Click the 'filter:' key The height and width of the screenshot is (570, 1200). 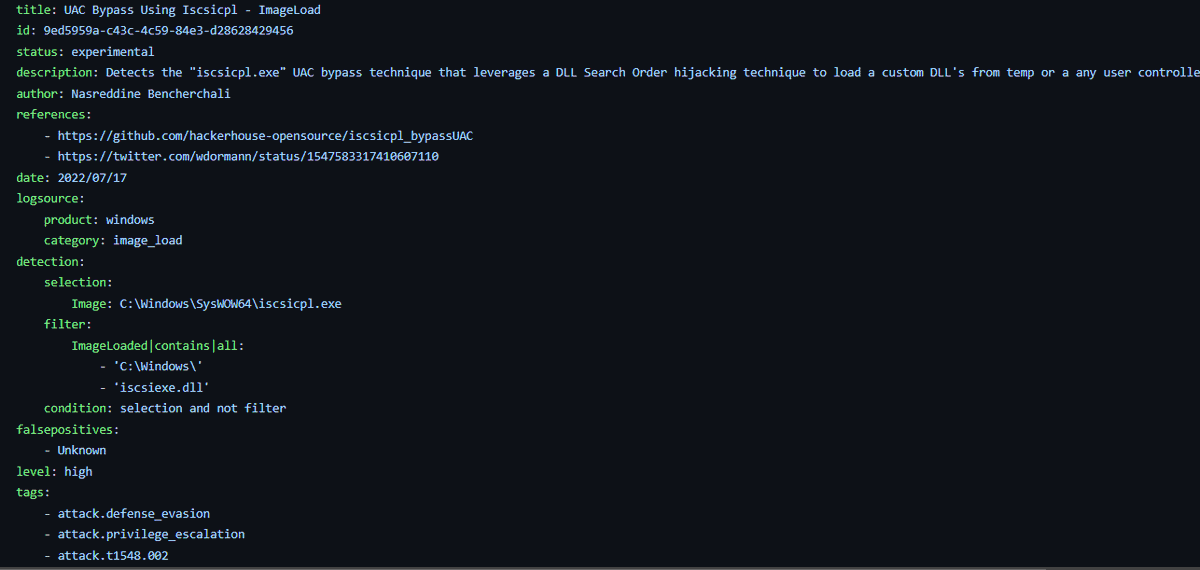coord(68,324)
